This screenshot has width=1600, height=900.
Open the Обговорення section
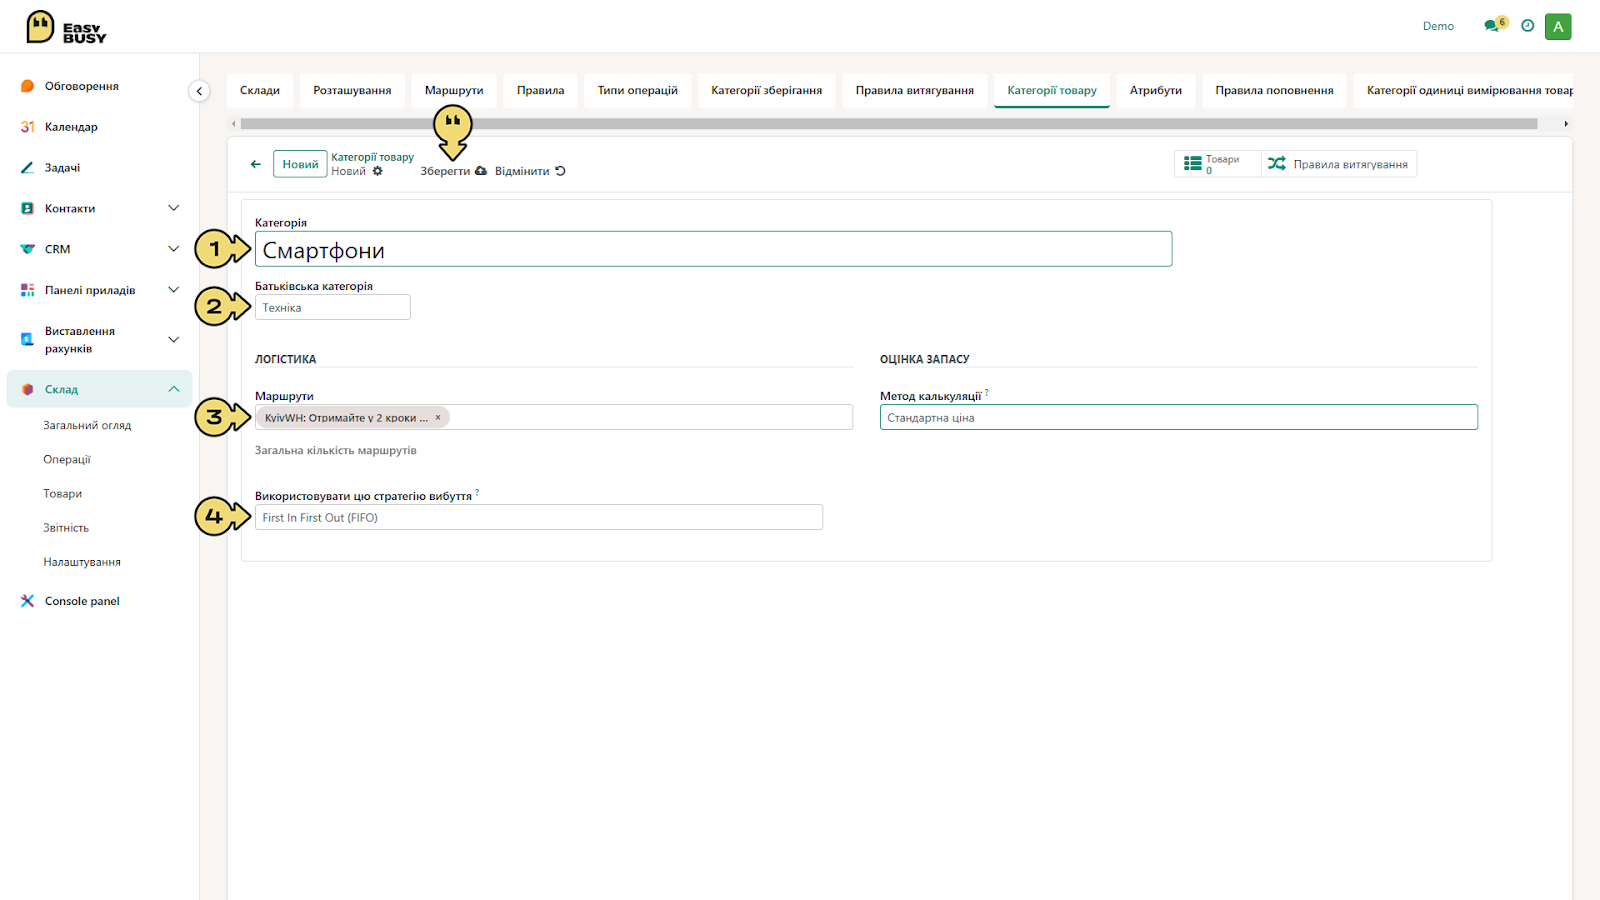(81, 86)
